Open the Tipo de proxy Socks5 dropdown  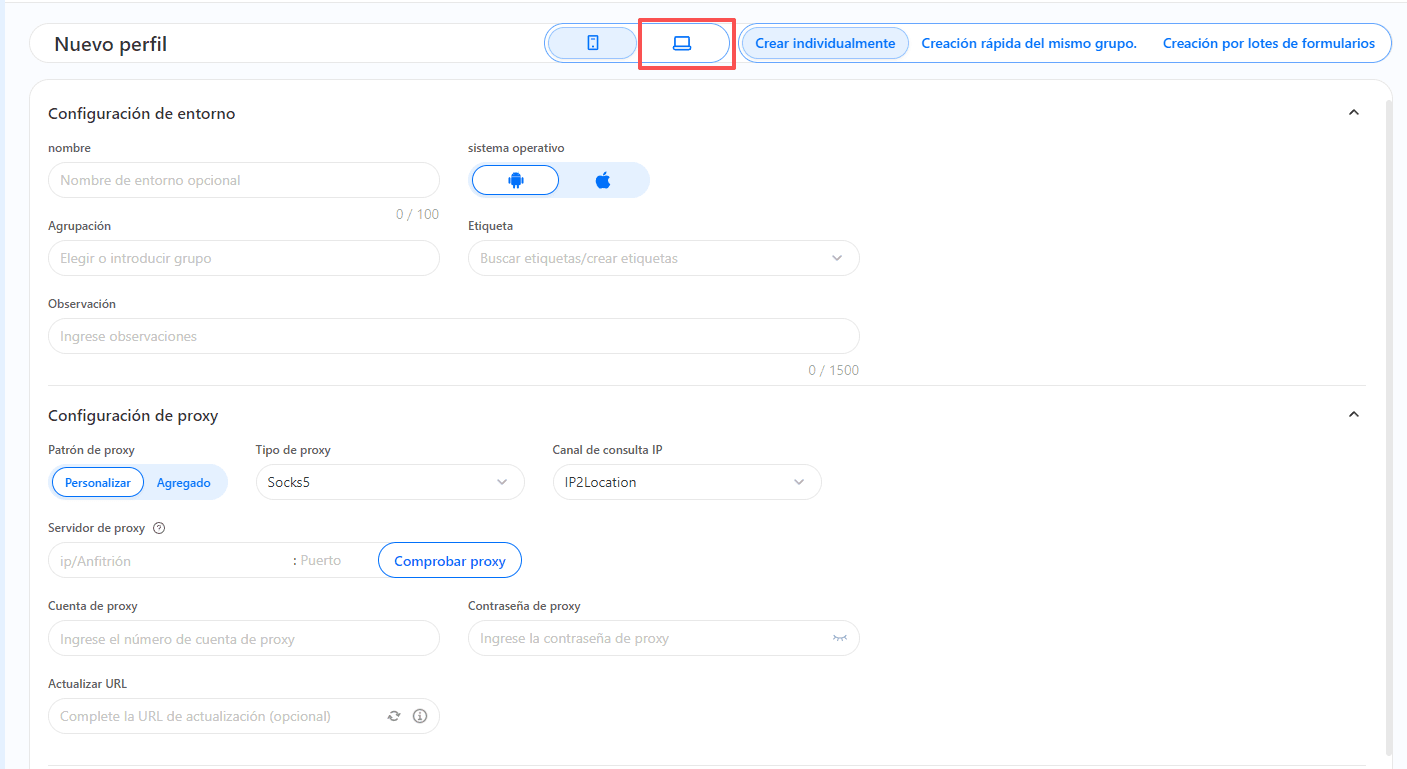click(x=390, y=482)
